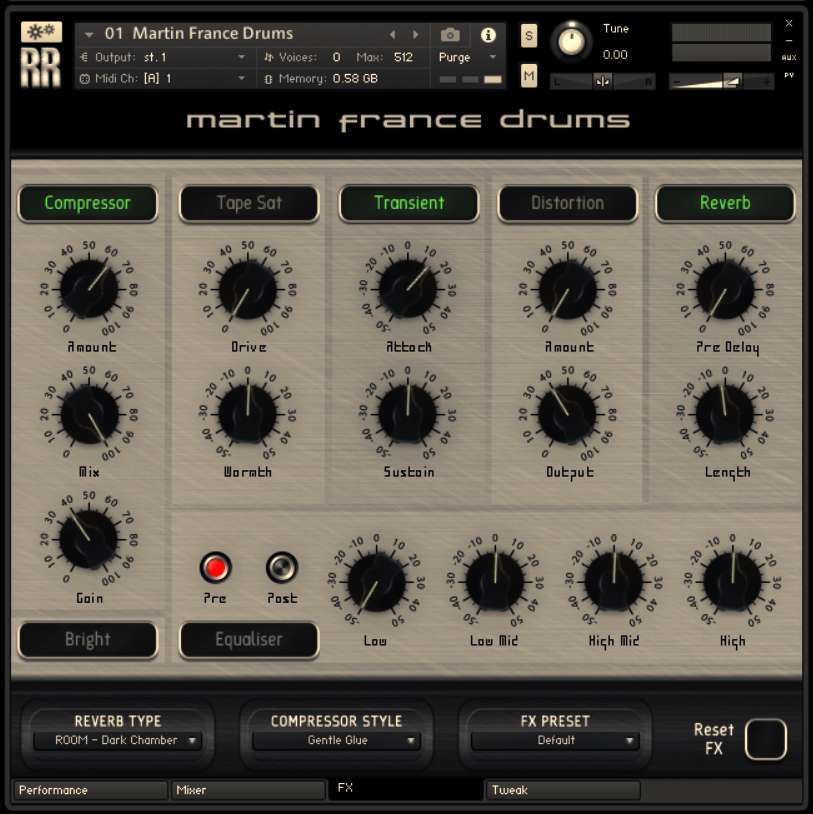Image resolution: width=813 pixels, height=814 pixels.
Task: Toggle the Transient effect button
Action: pyautogui.click(x=409, y=203)
